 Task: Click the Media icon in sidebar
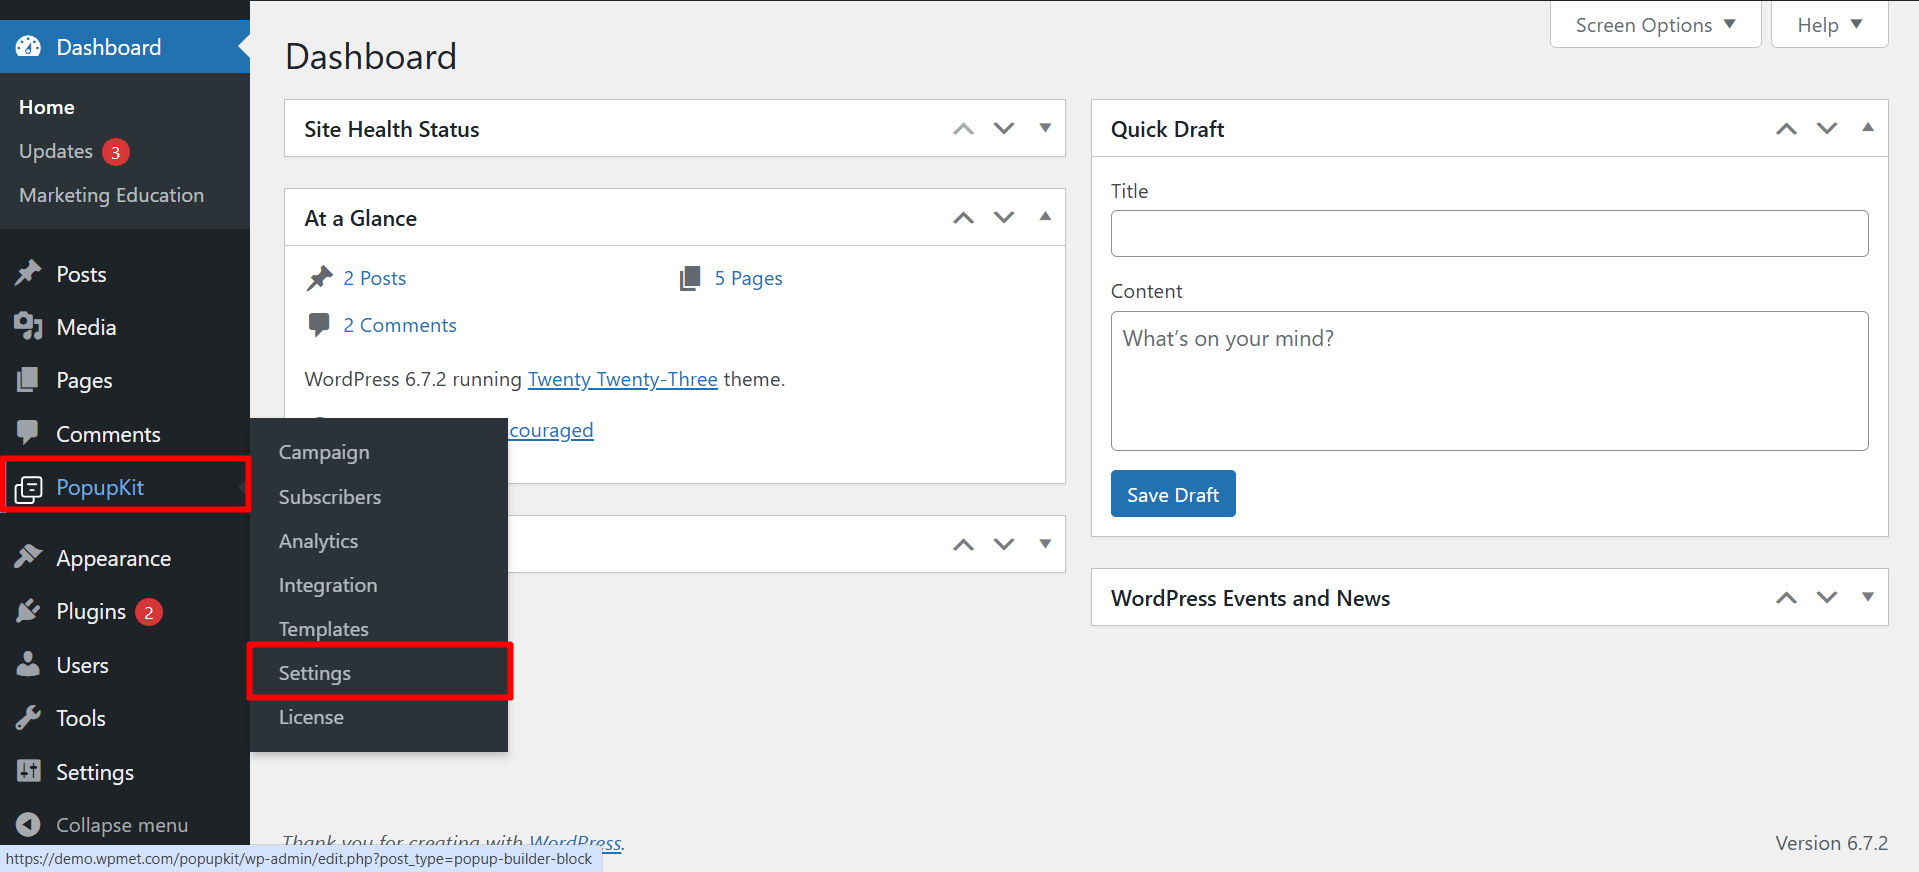(28, 327)
